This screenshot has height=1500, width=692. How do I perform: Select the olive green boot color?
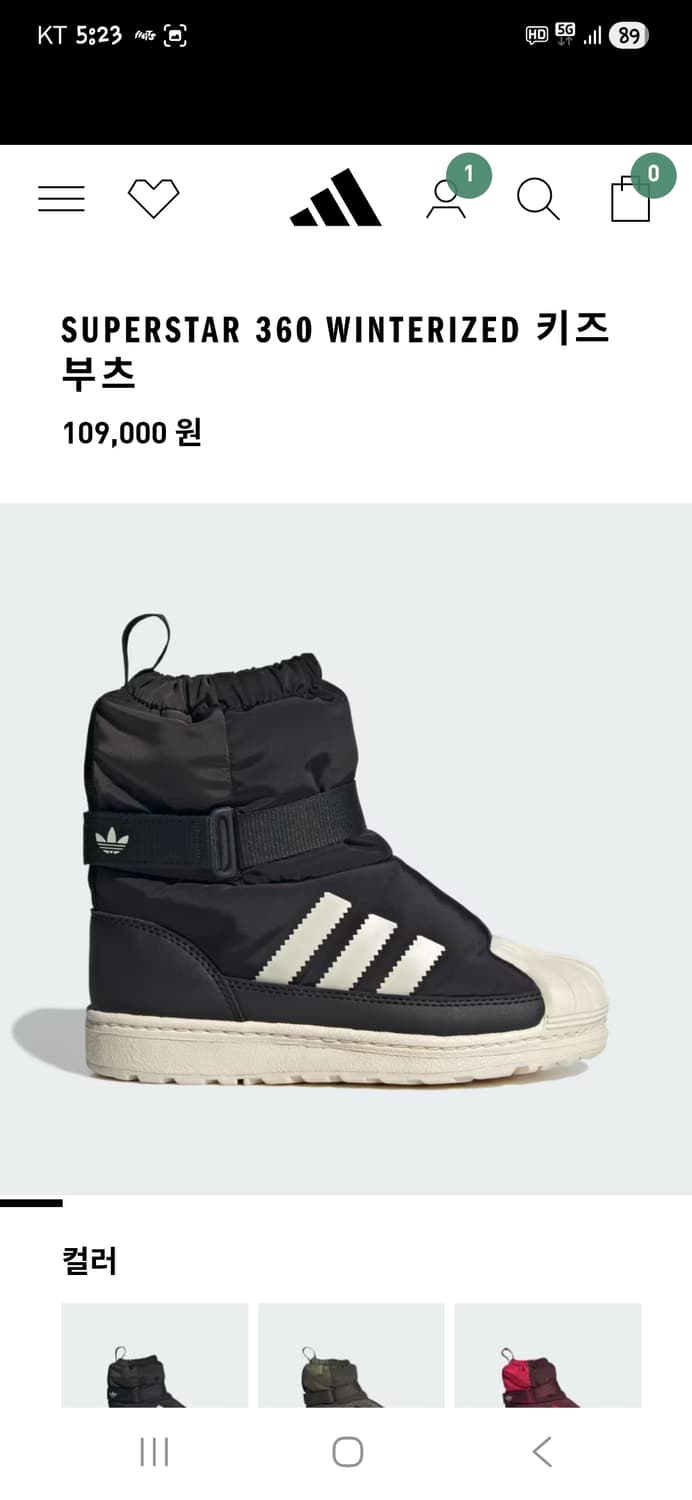tap(351, 1355)
